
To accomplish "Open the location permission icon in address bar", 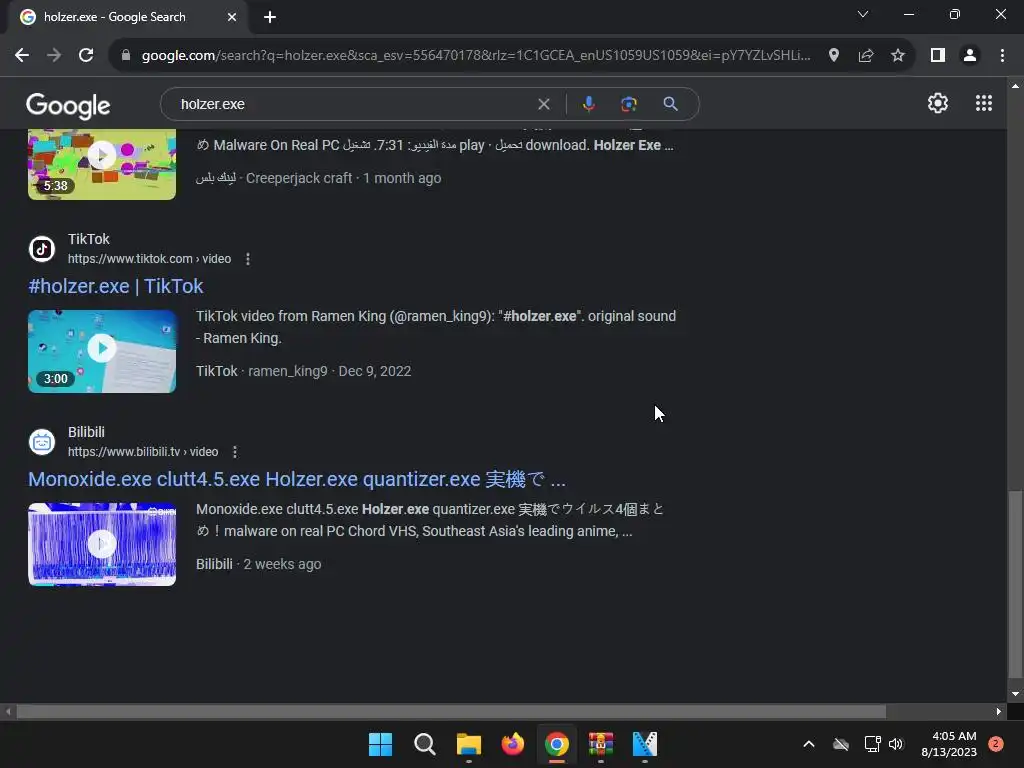I will [833, 56].
